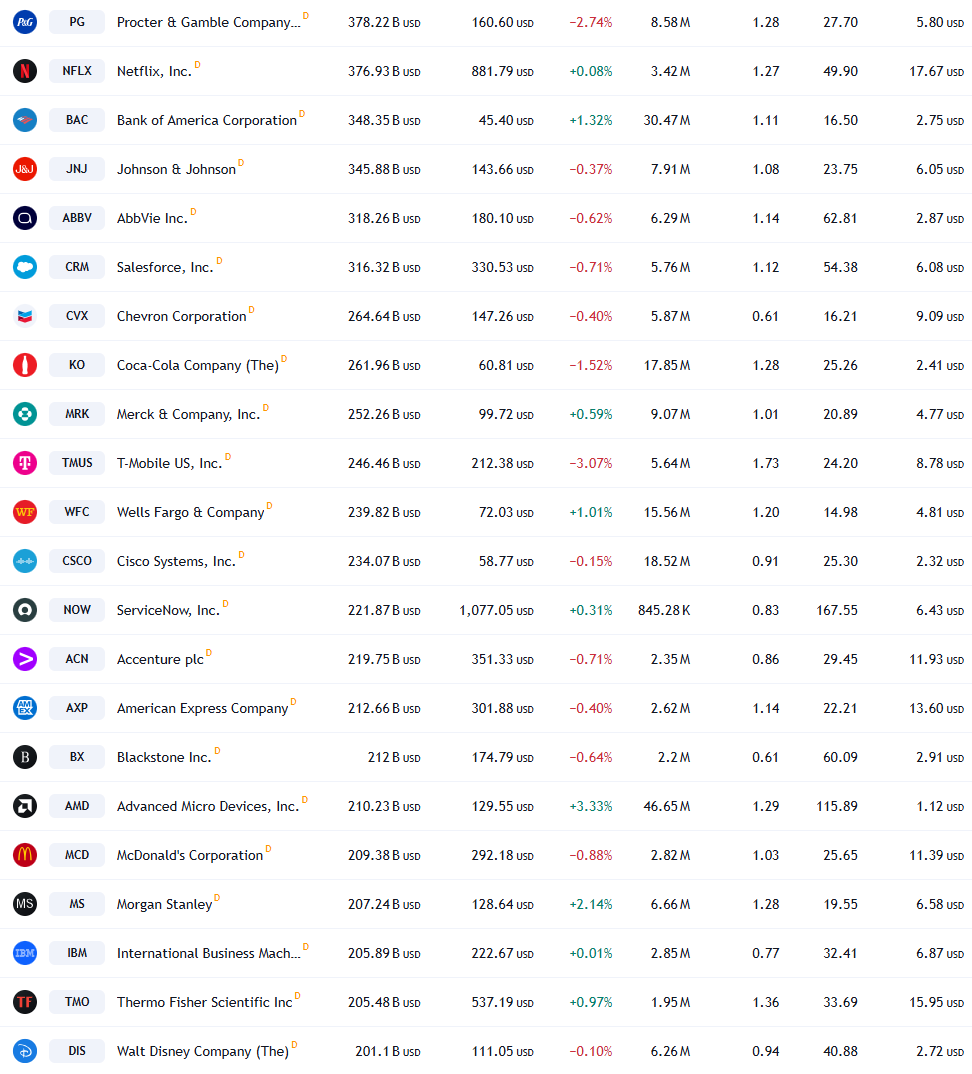The image size is (972, 1074).
Task: Open the Walt Disney Company (The) link
Action: pyautogui.click(x=203, y=1051)
